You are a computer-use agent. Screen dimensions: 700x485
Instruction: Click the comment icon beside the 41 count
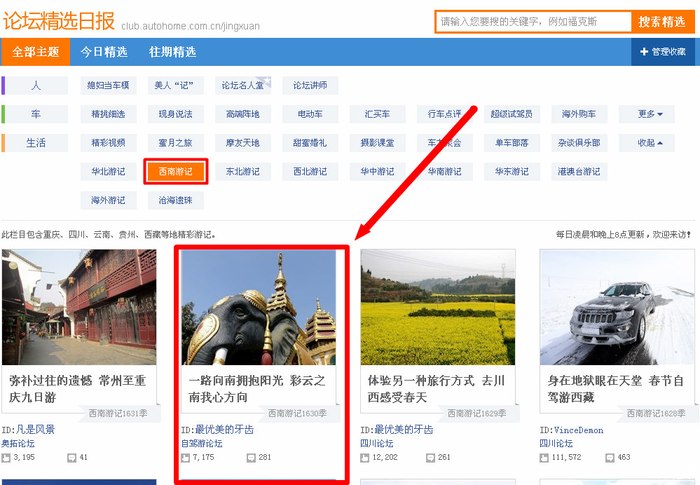[x=72, y=457]
